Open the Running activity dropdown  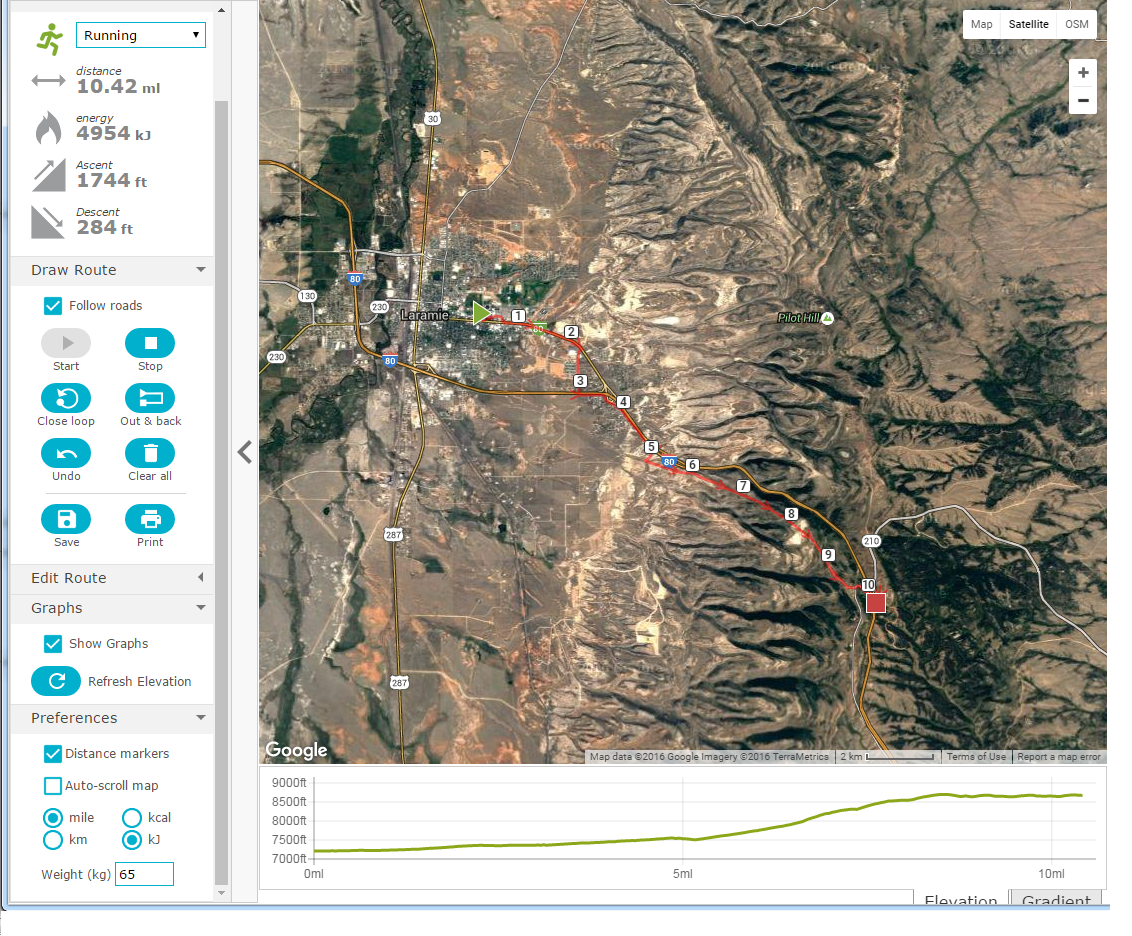(x=141, y=35)
